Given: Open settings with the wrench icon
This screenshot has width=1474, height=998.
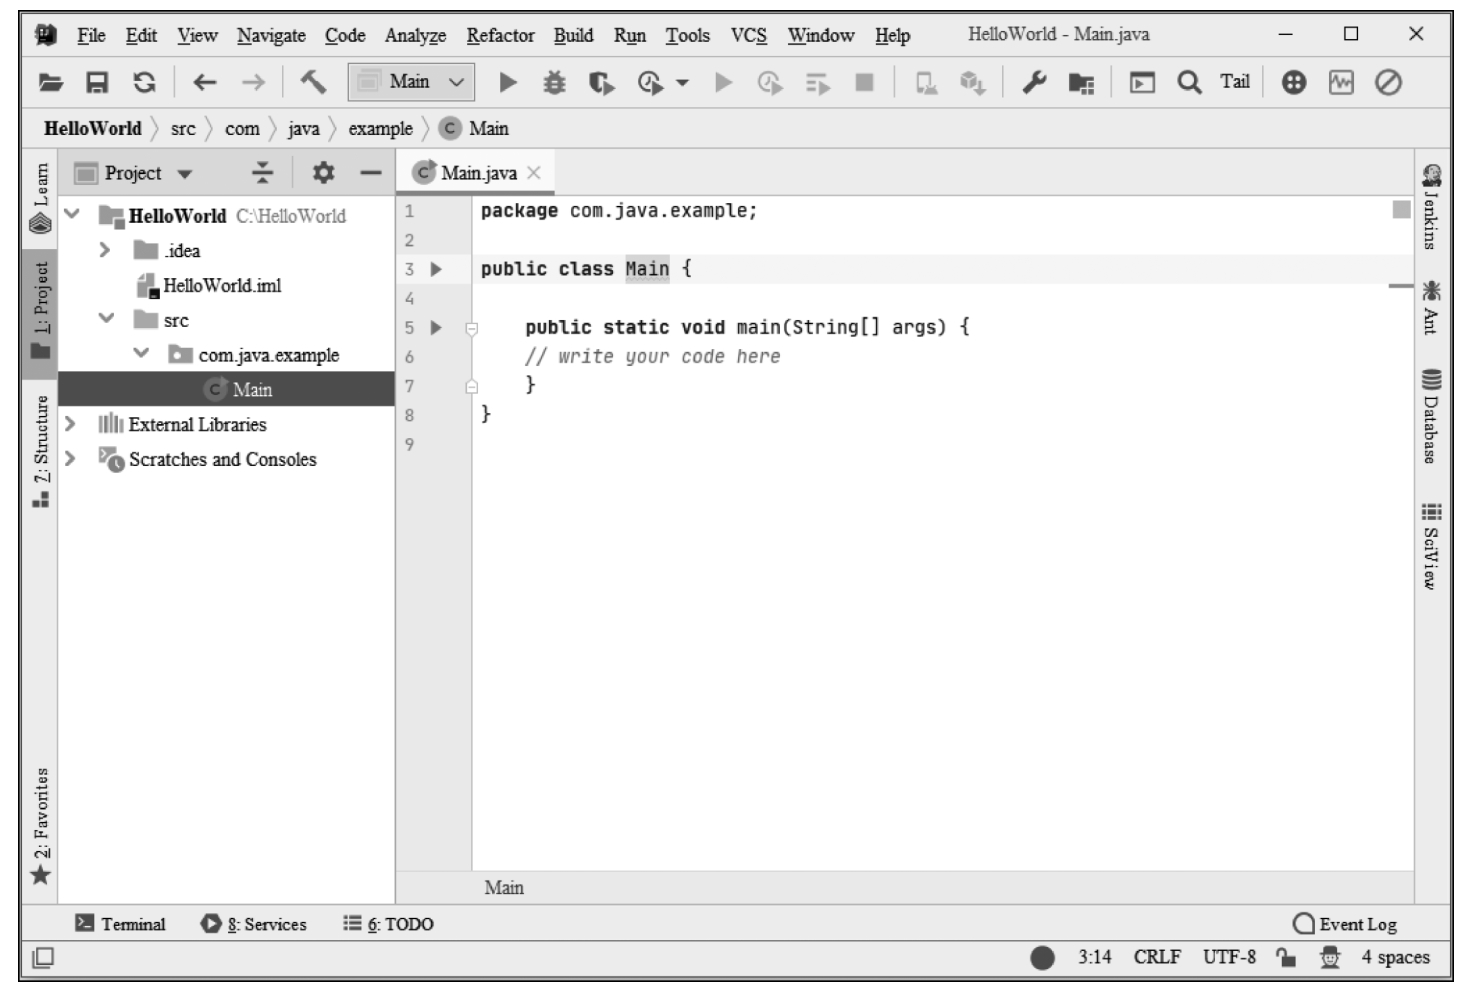Looking at the screenshot, I should point(1034,82).
